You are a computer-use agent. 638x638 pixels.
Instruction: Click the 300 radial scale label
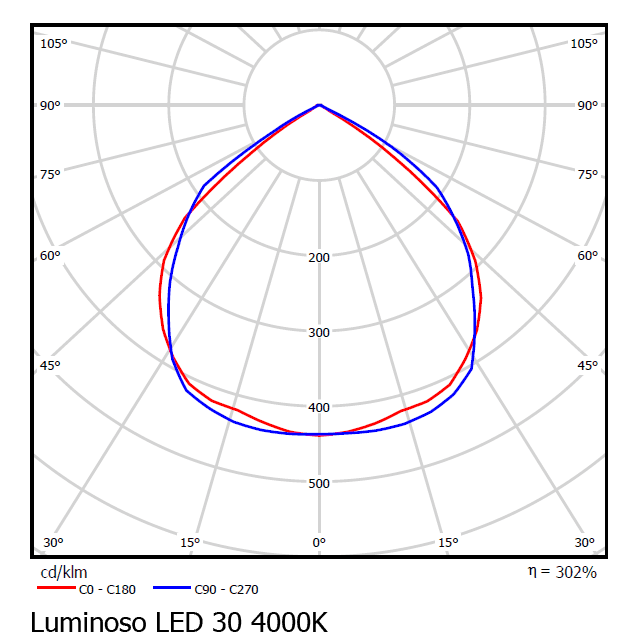tap(319, 333)
